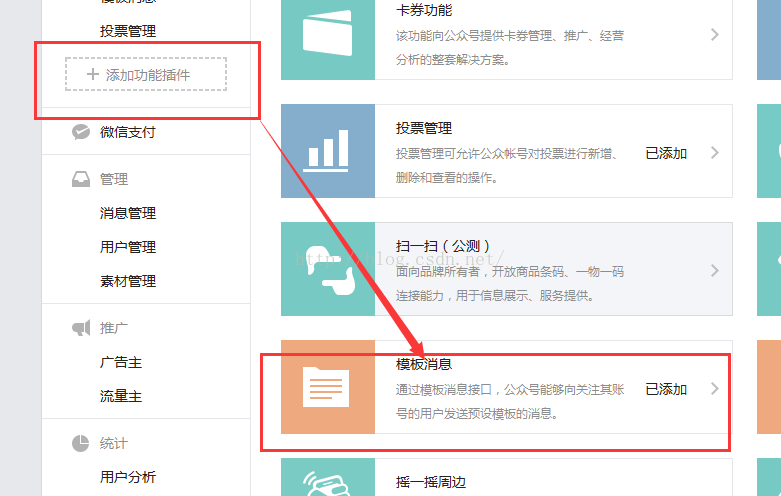Expand the 卡券功能 card chevron
Viewport: 781px width, 496px height.
(715, 34)
